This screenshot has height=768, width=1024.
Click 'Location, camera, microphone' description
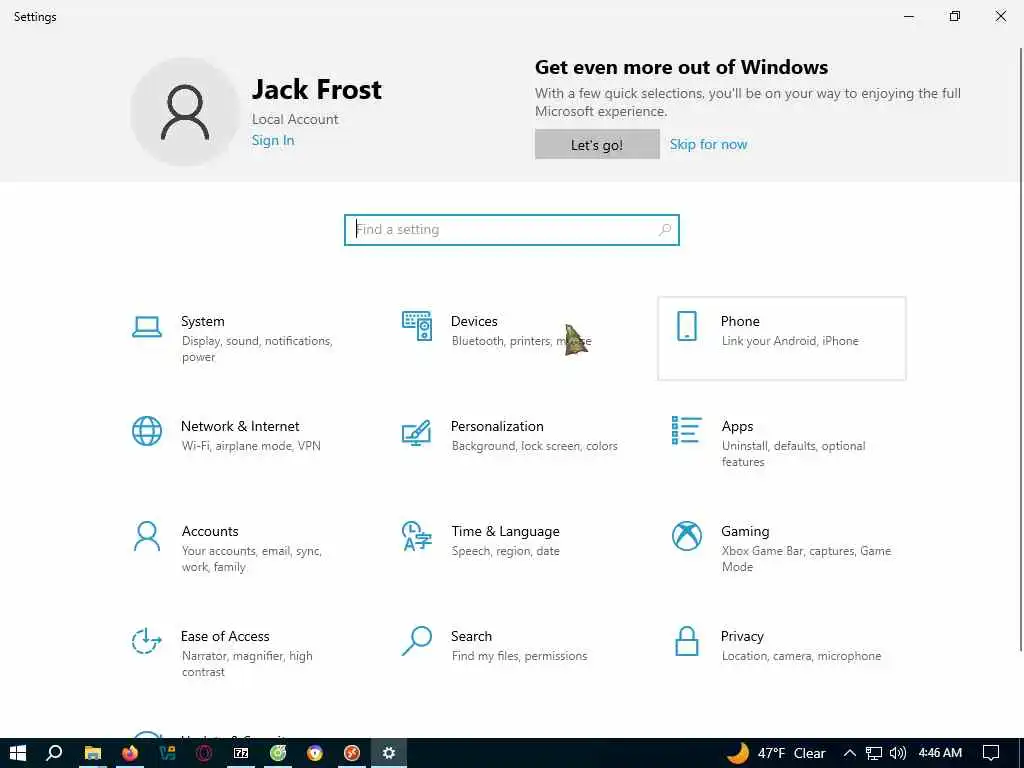(x=801, y=656)
